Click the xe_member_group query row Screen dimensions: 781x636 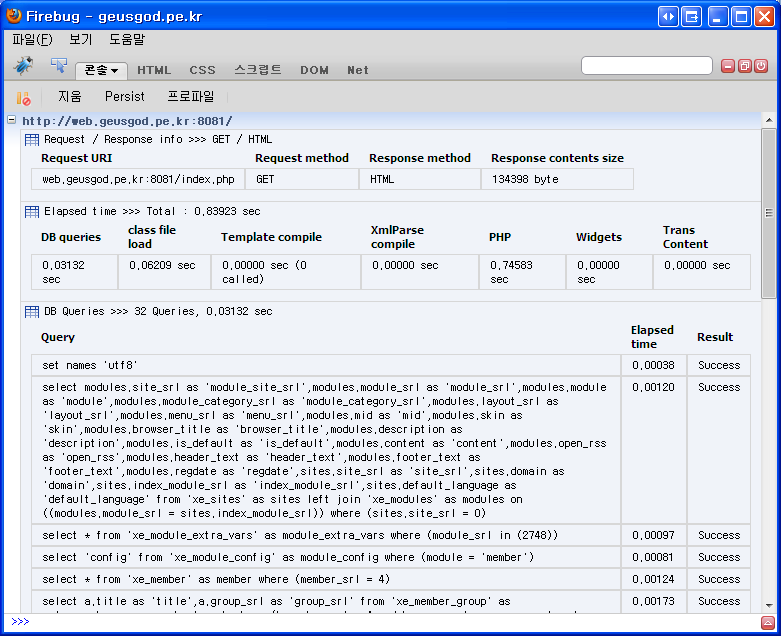tap(326, 602)
